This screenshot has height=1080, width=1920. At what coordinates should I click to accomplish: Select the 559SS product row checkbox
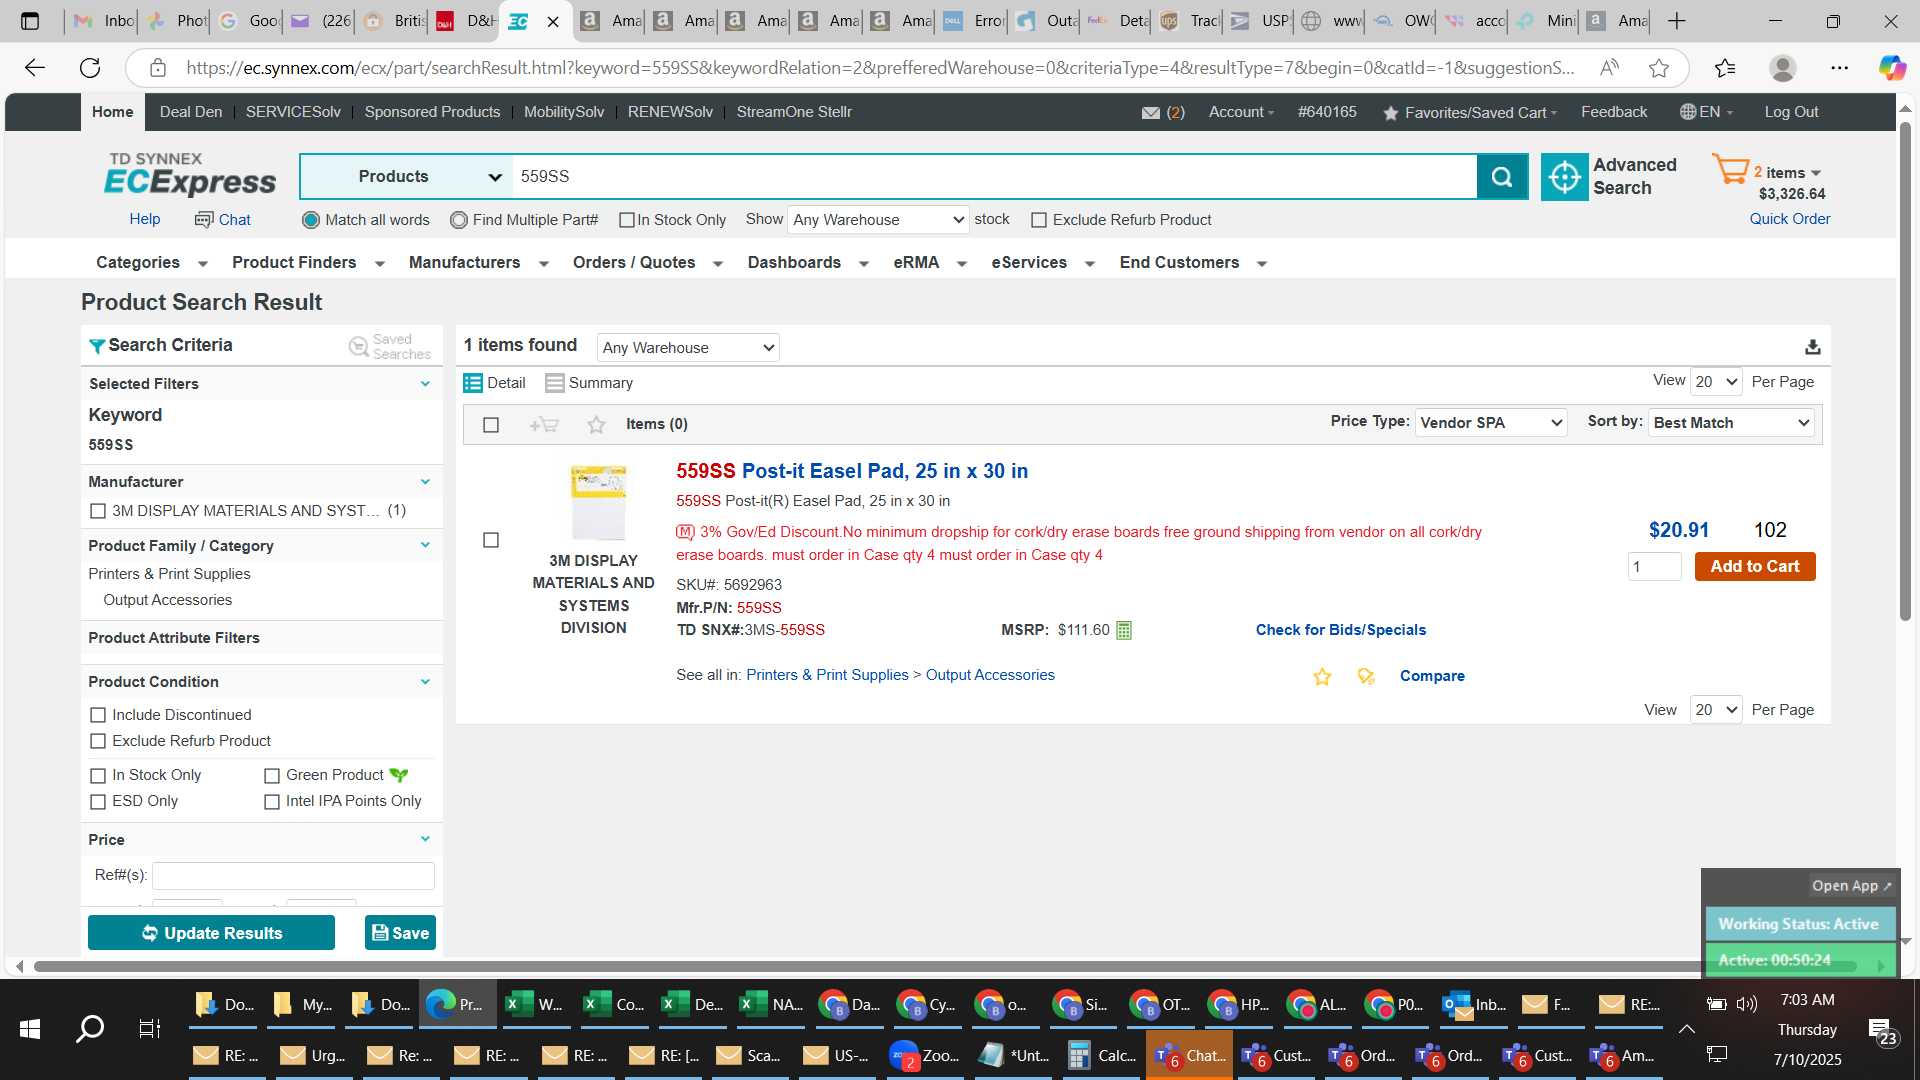(491, 540)
